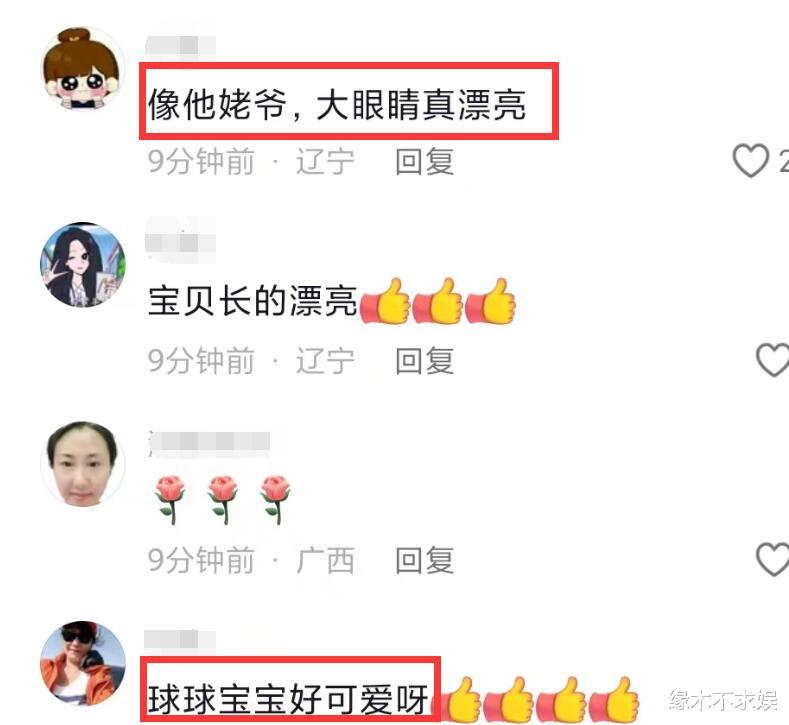
Task: Open winking anime girl avatar profile
Action: coord(83,265)
